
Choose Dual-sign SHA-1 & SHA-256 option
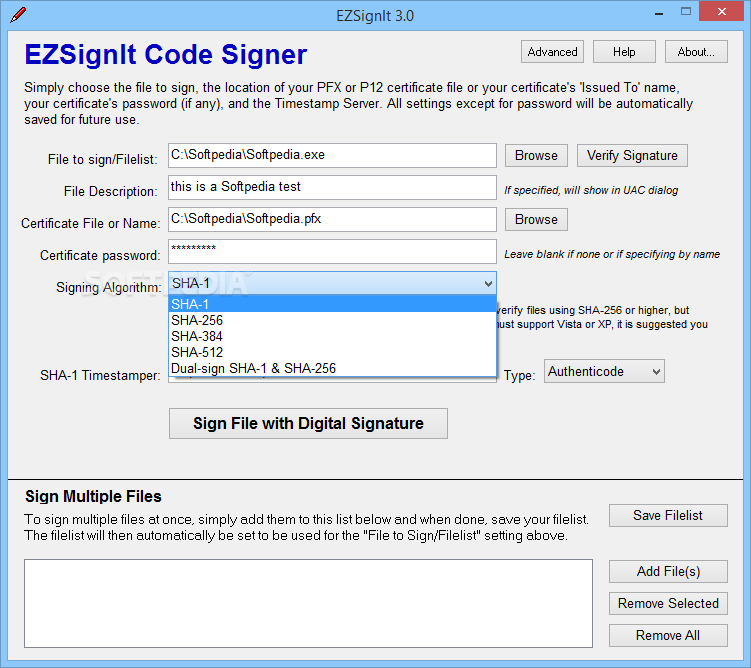pos(332,368)
